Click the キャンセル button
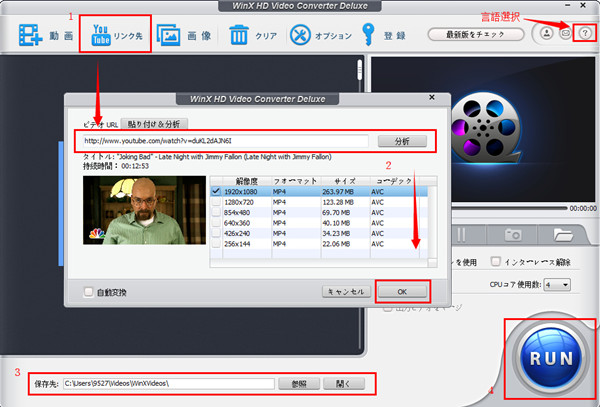The image size is (600, 407). [346, 292]
